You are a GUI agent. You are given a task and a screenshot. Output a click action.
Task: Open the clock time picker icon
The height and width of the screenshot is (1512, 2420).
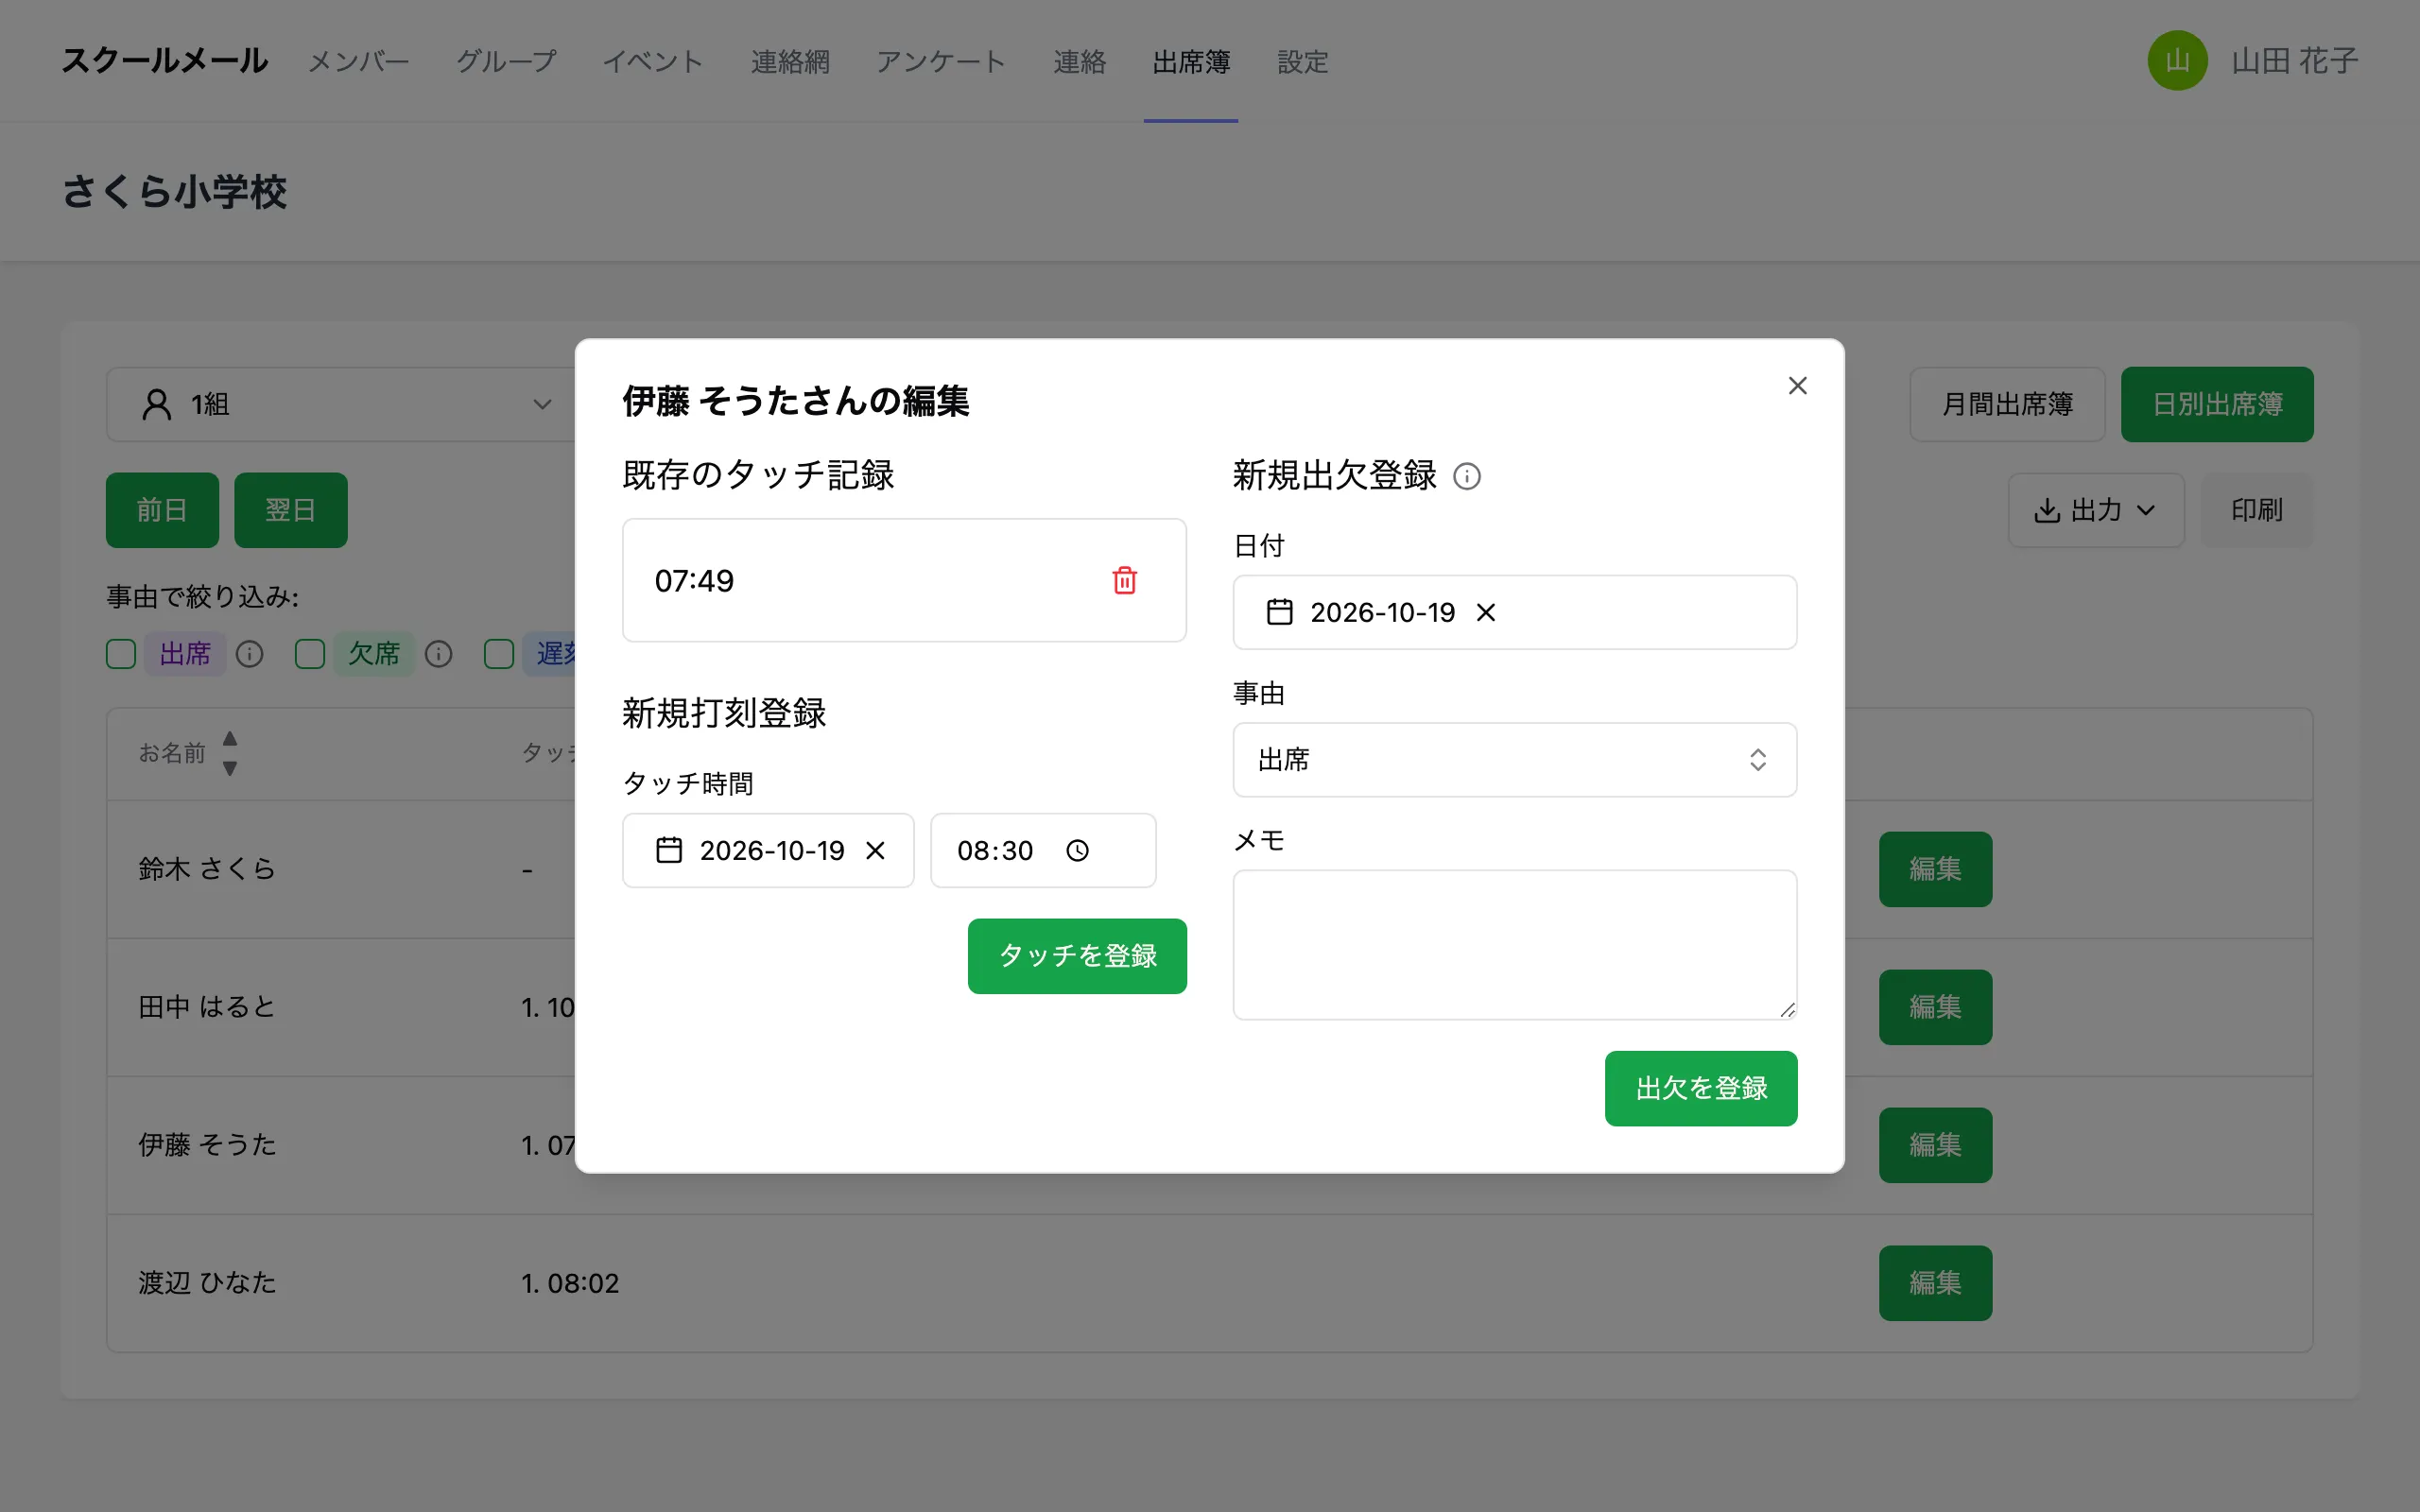1077,850
